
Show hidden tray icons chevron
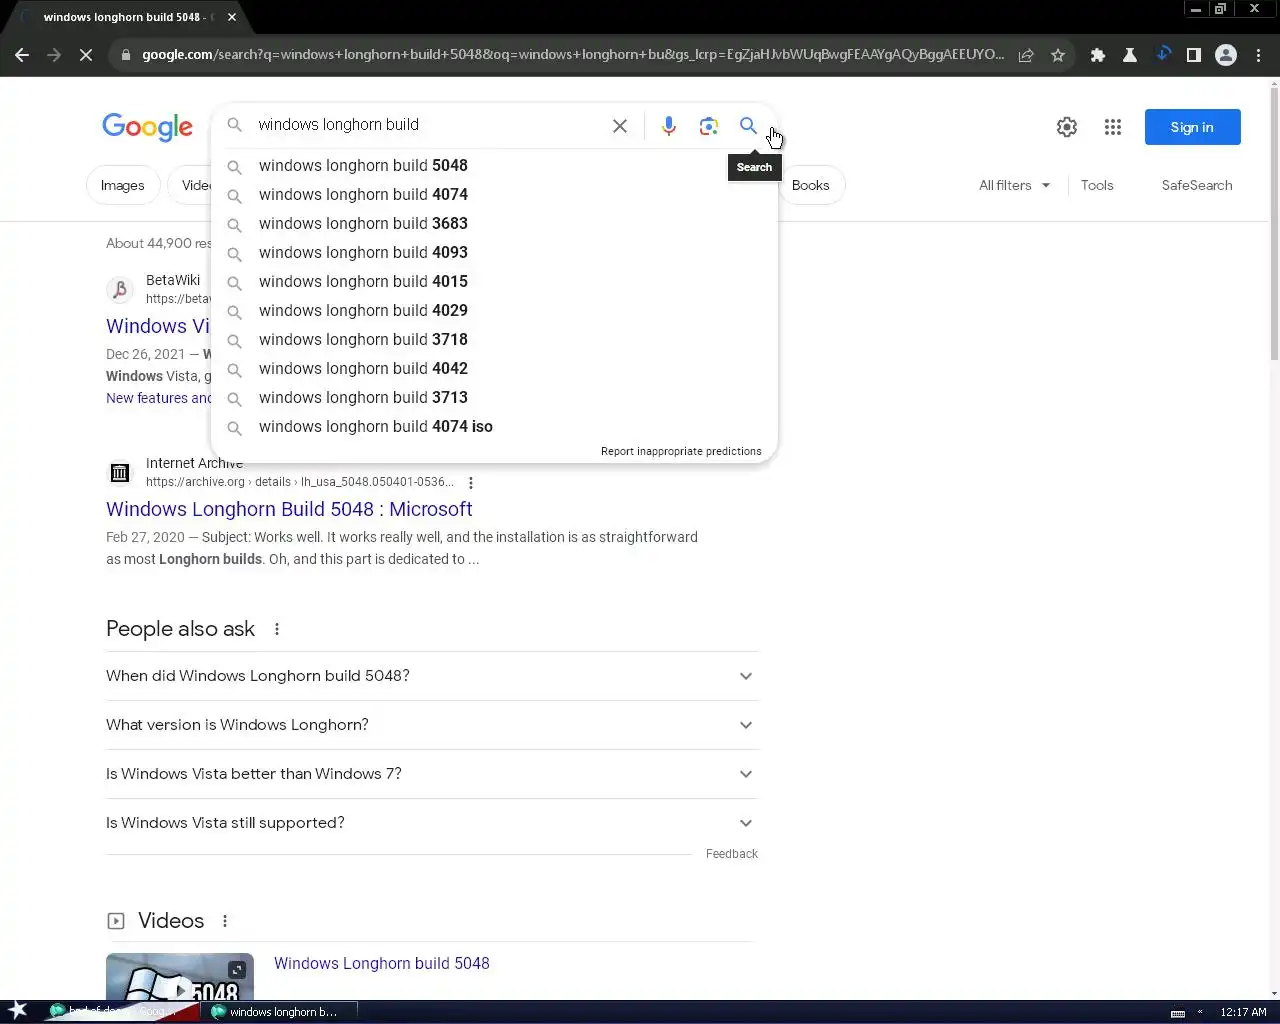point(1200,1012)
